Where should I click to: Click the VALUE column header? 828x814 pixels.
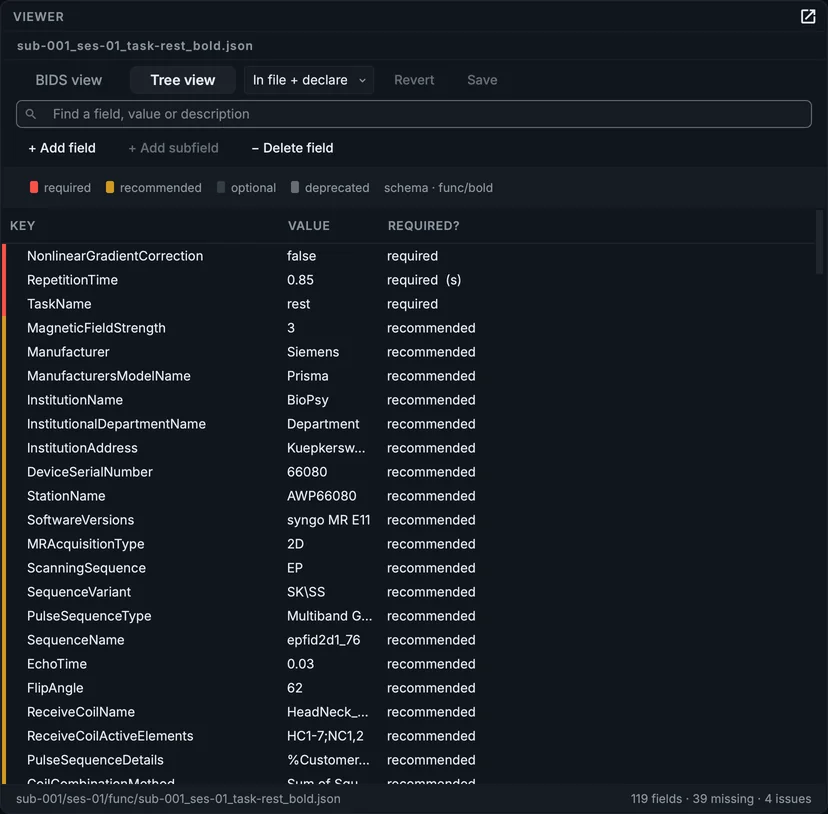pos(308,226)
